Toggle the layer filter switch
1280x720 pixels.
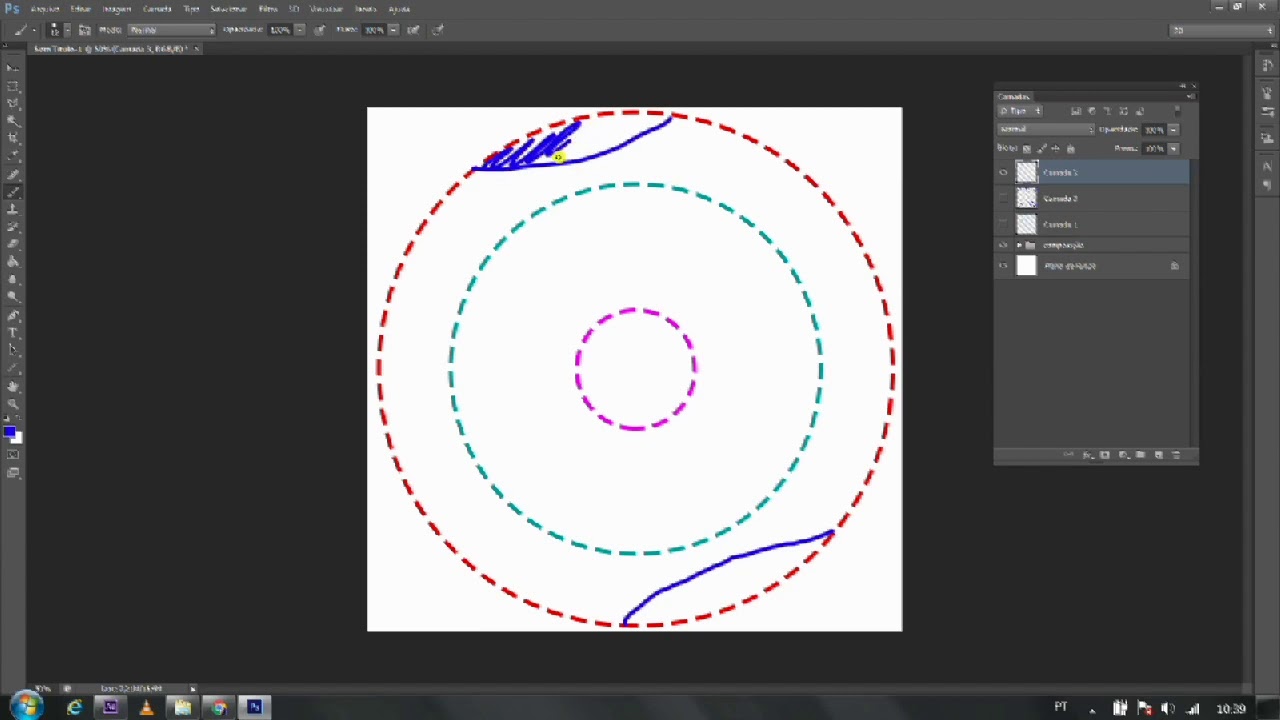pyautogui.click(x=1177, y=111)
